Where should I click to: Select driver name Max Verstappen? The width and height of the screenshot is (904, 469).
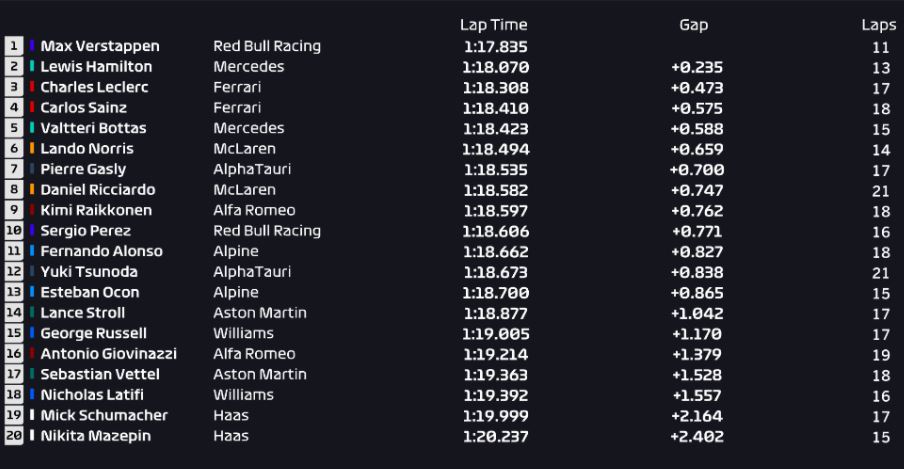[x=100, y=46]
